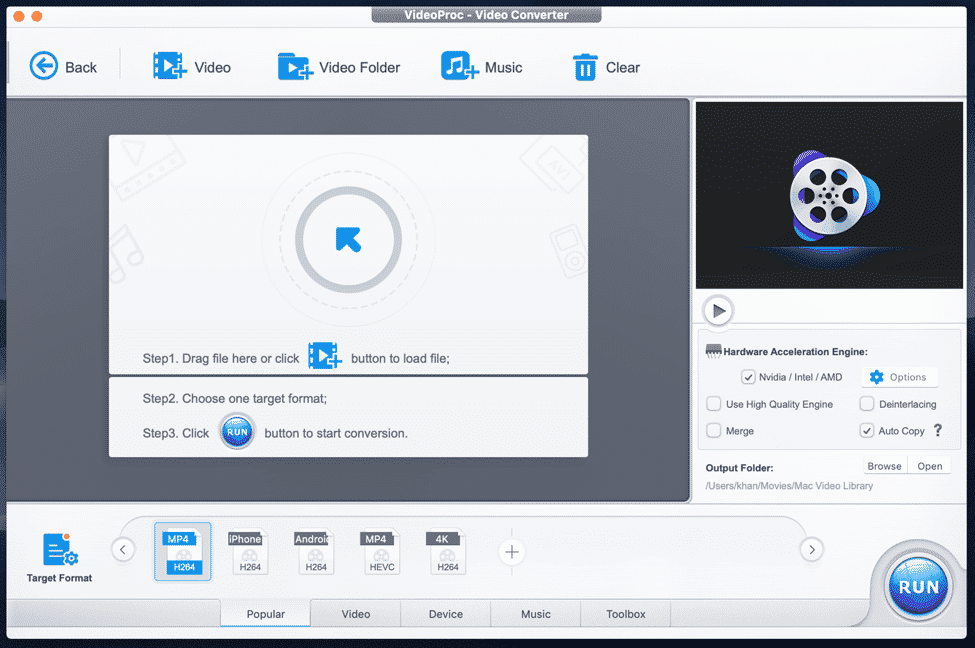Check the Deinterlacing option
The height and width of the screenshot is (648, 975).
tap(866, 404)
